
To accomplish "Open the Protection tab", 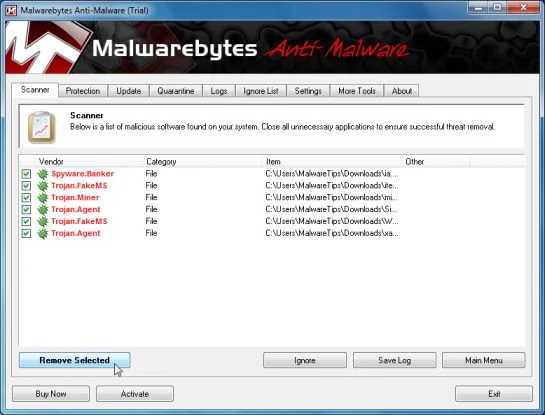I will (x=83, y=91).
